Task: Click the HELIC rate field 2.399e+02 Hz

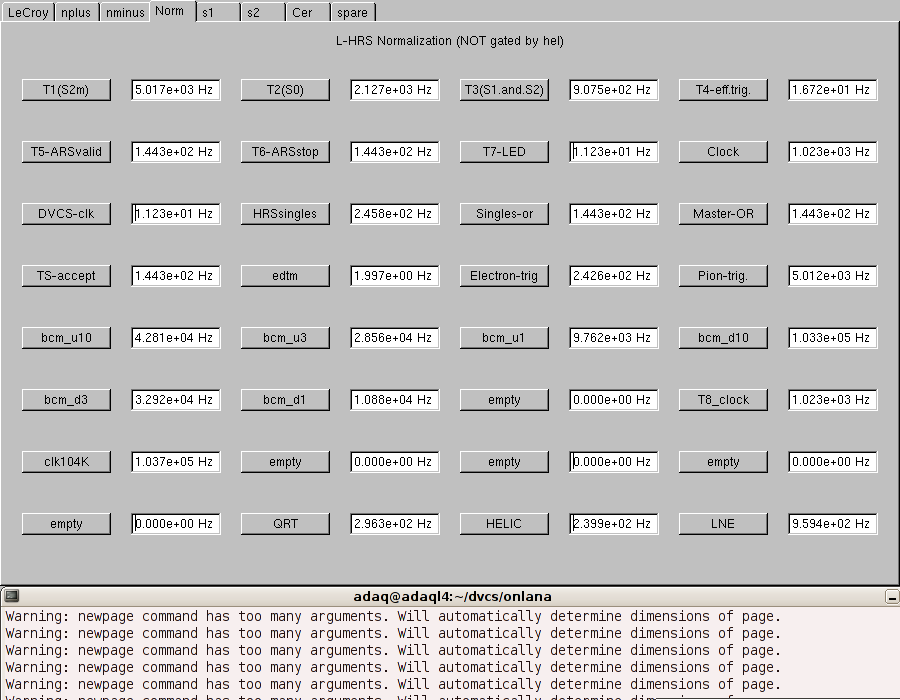Action: (x=614, y=524)
